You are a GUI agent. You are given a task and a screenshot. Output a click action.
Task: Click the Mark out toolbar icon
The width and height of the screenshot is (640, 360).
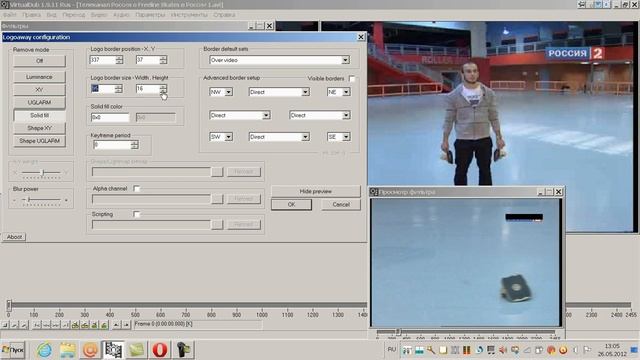[127, 325]
